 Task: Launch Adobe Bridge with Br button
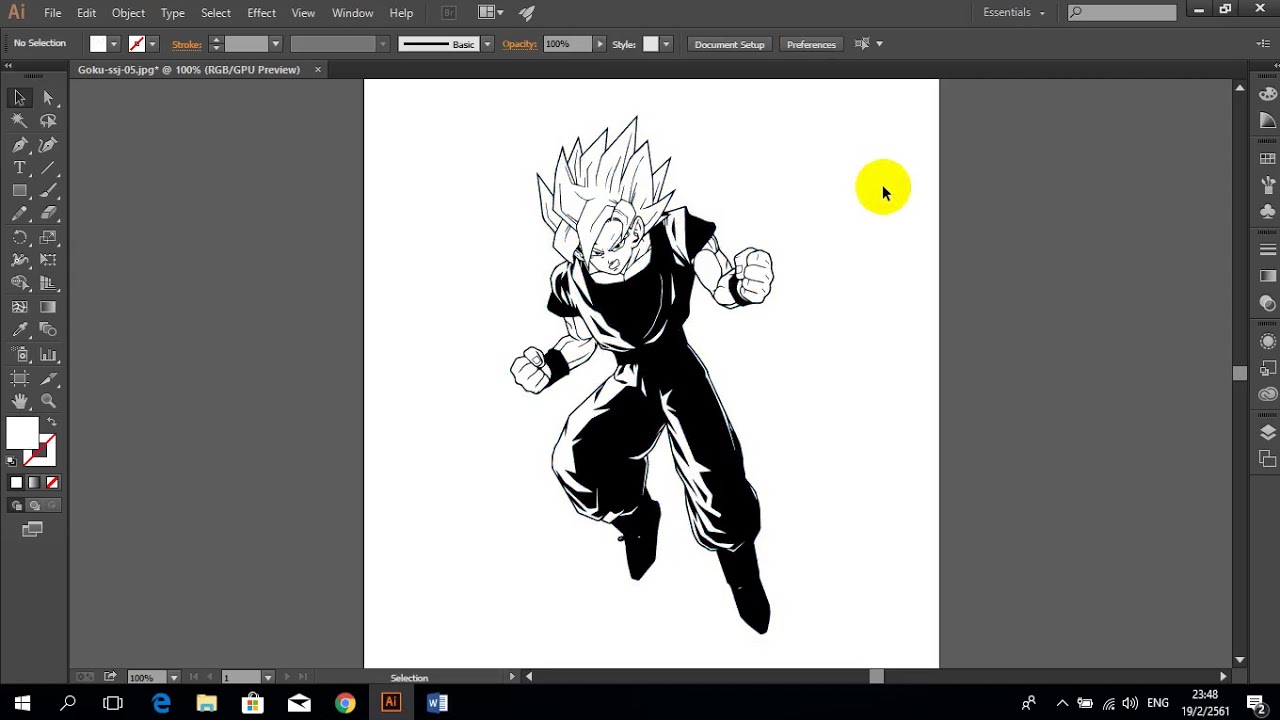click(x=449, y=13)
